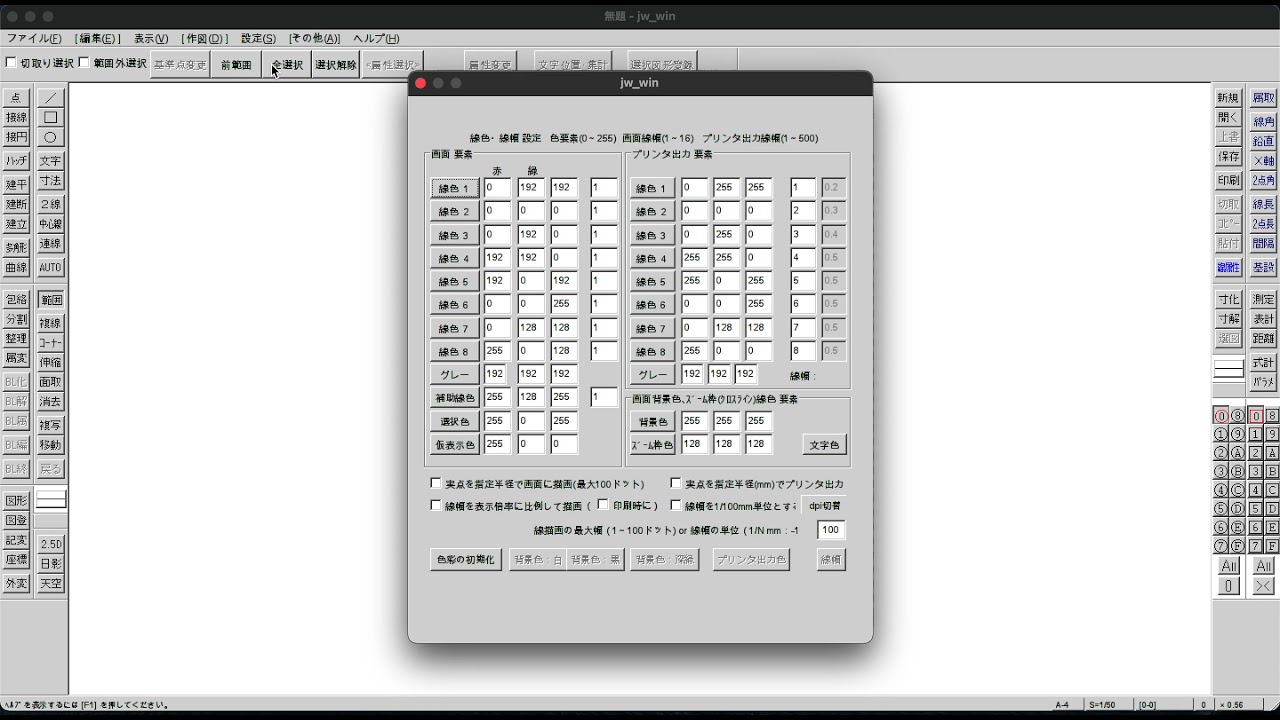Image resolution: width=1280 pixels, height=720 pixels.
Task: Select the 曲線 curve tool
Action: (x=16, y=268)
